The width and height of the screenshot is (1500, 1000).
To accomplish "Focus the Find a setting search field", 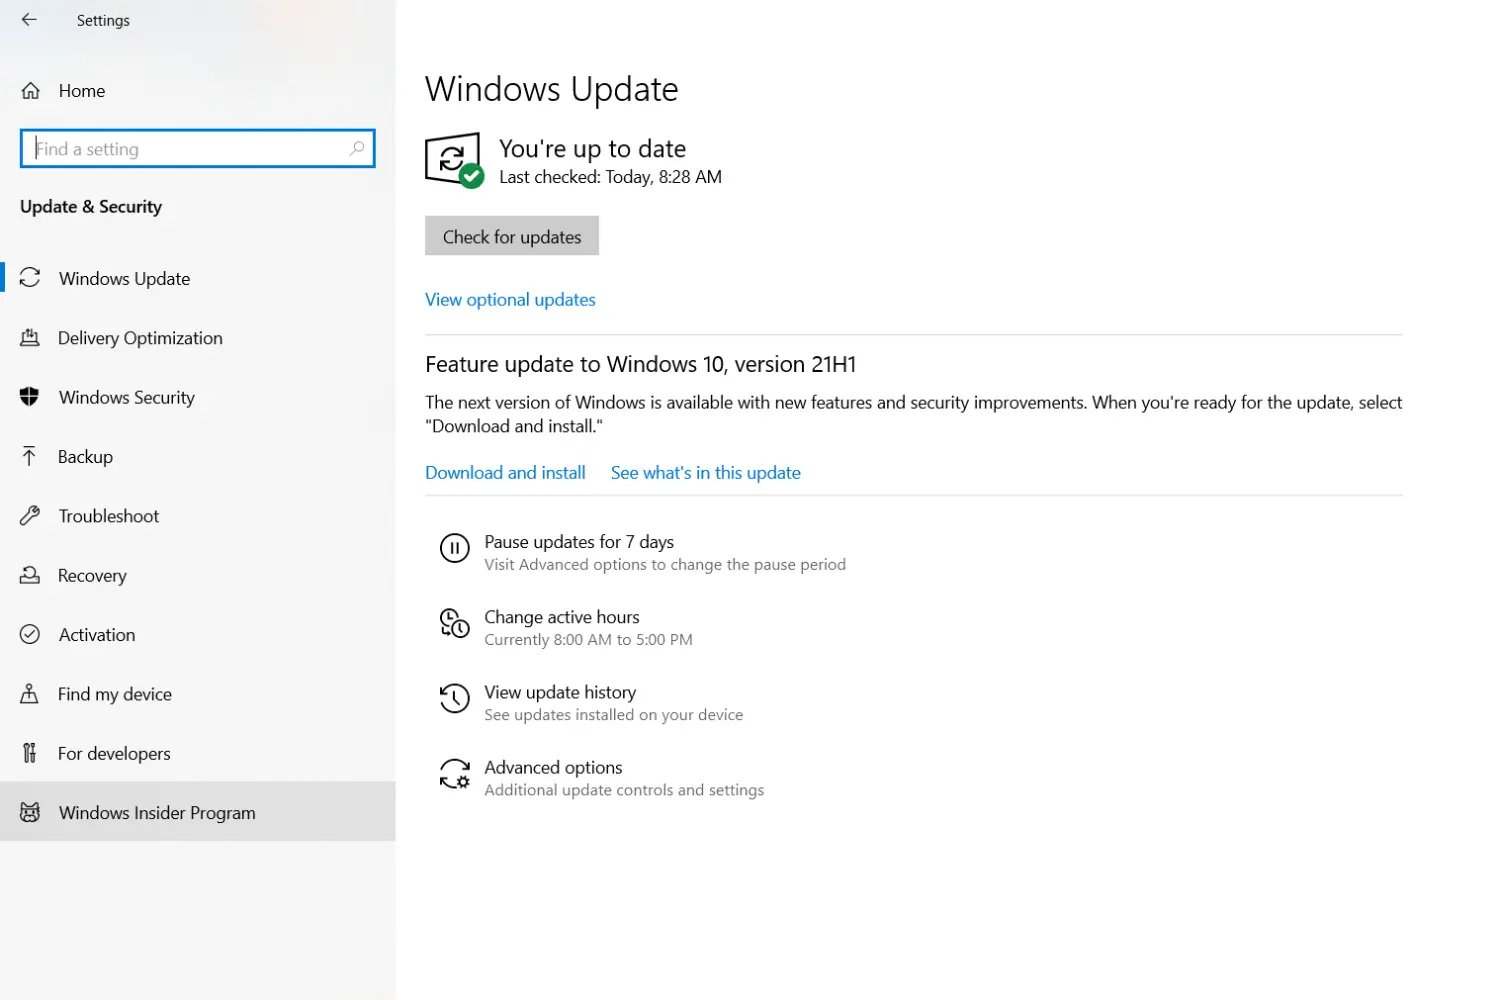I will (198, 149).
